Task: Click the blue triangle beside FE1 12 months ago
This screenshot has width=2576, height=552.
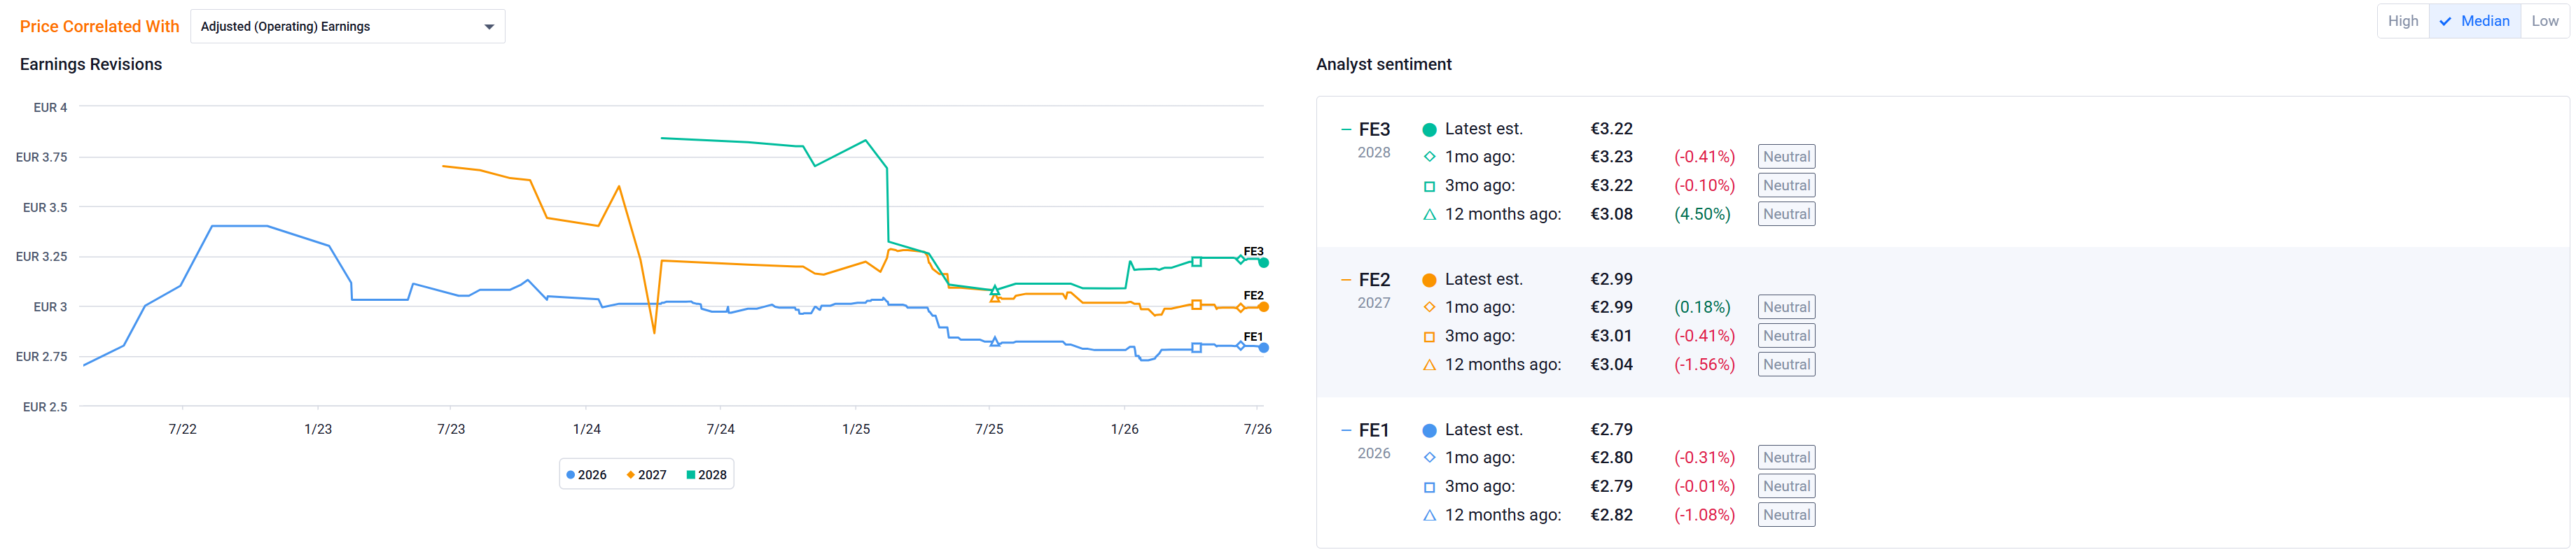Action: 1429,515
